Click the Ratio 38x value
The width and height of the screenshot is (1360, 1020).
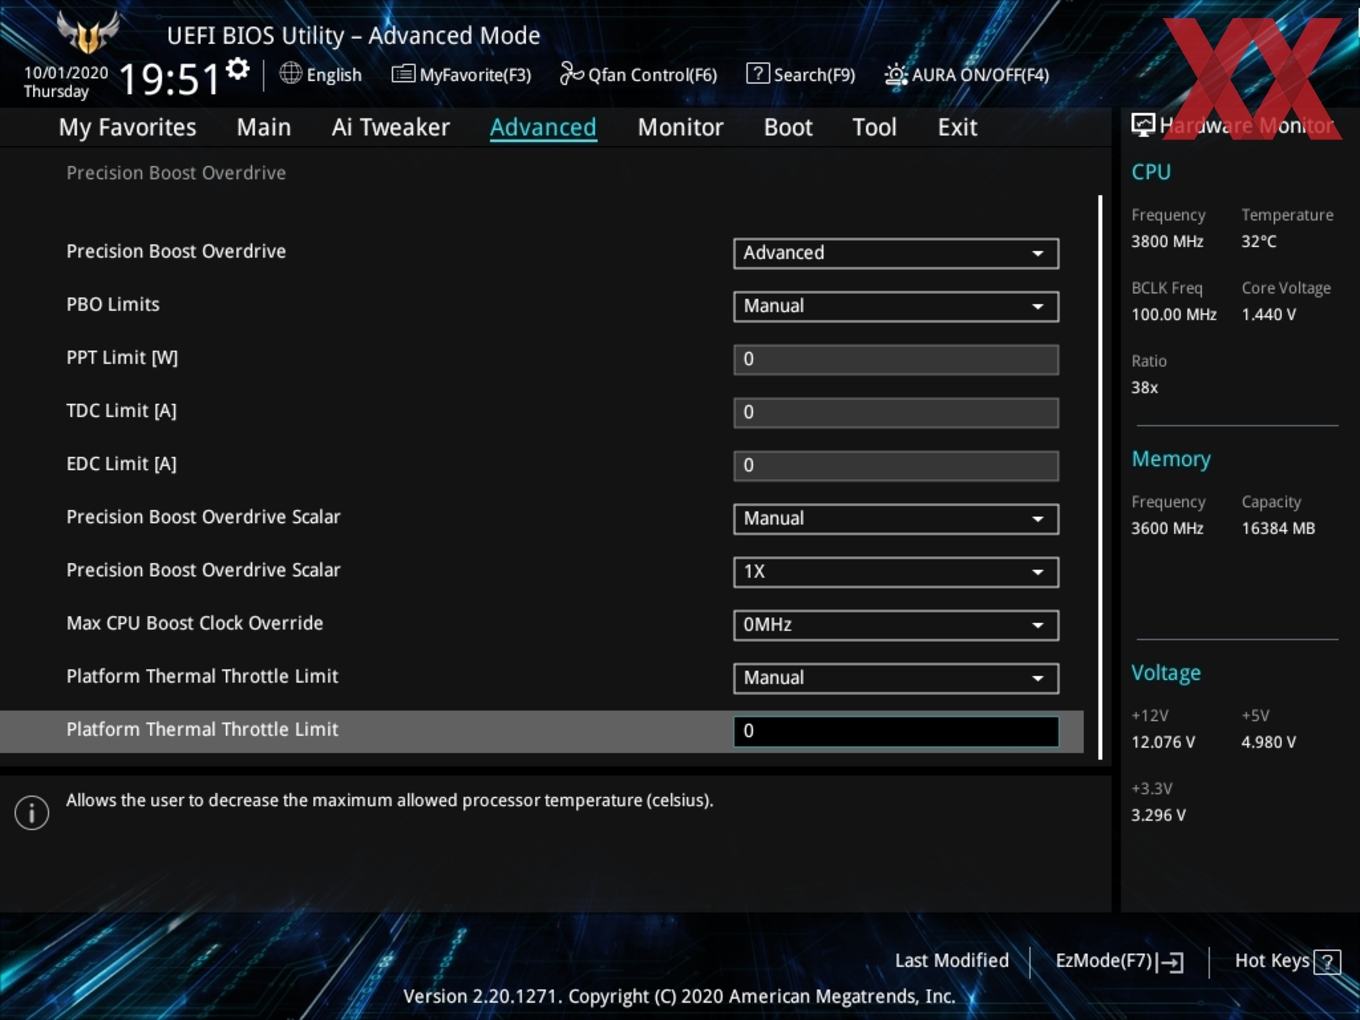1144,387
